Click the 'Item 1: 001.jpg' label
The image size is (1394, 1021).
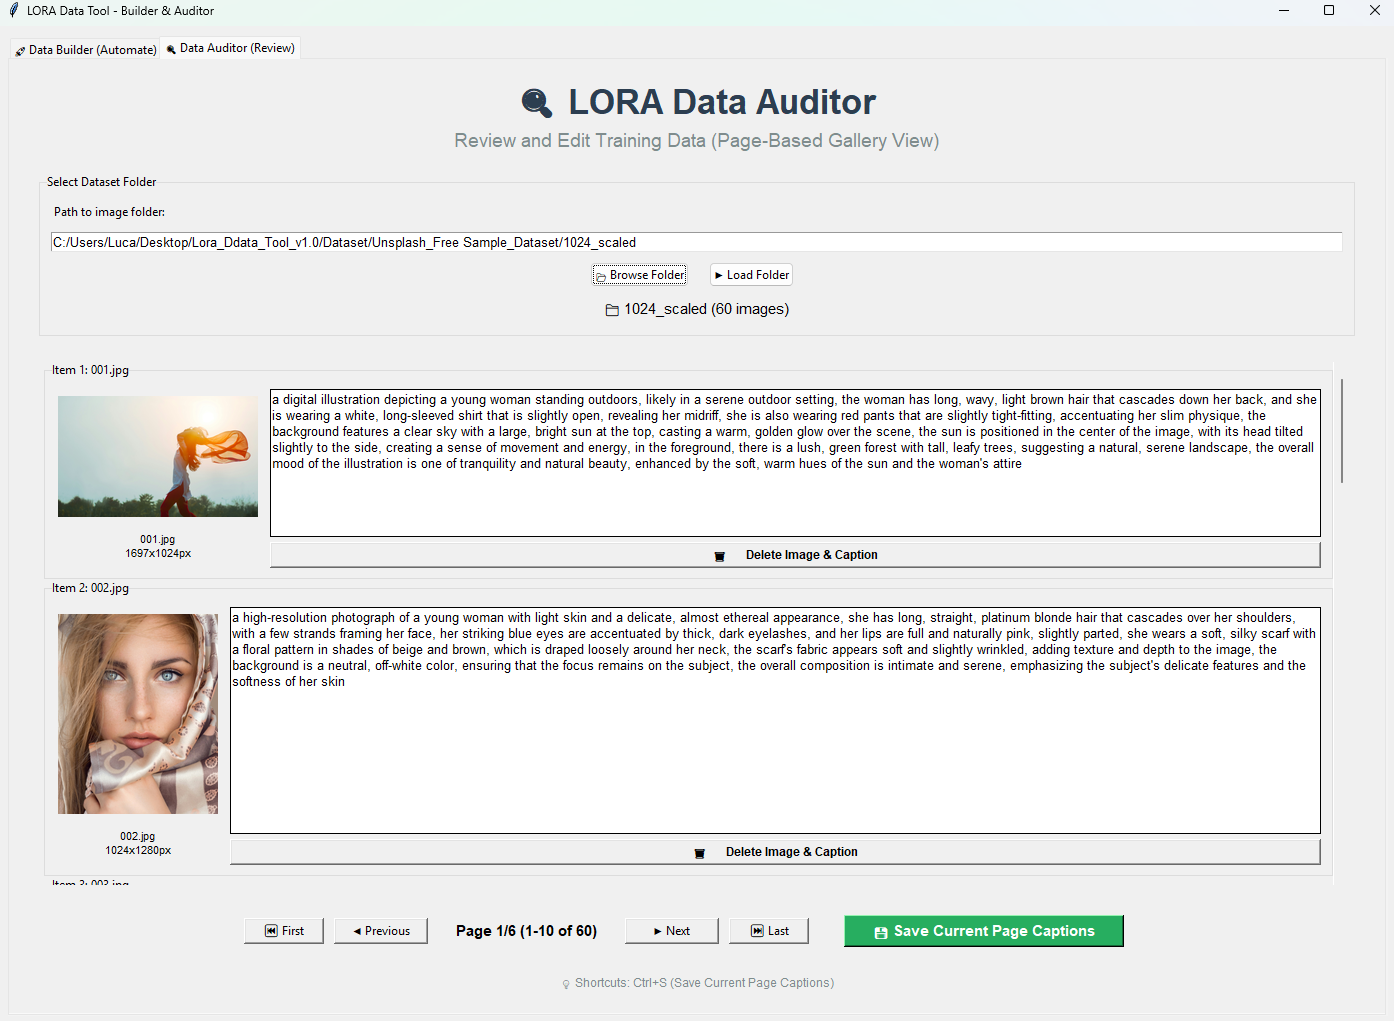coord(90,370)
